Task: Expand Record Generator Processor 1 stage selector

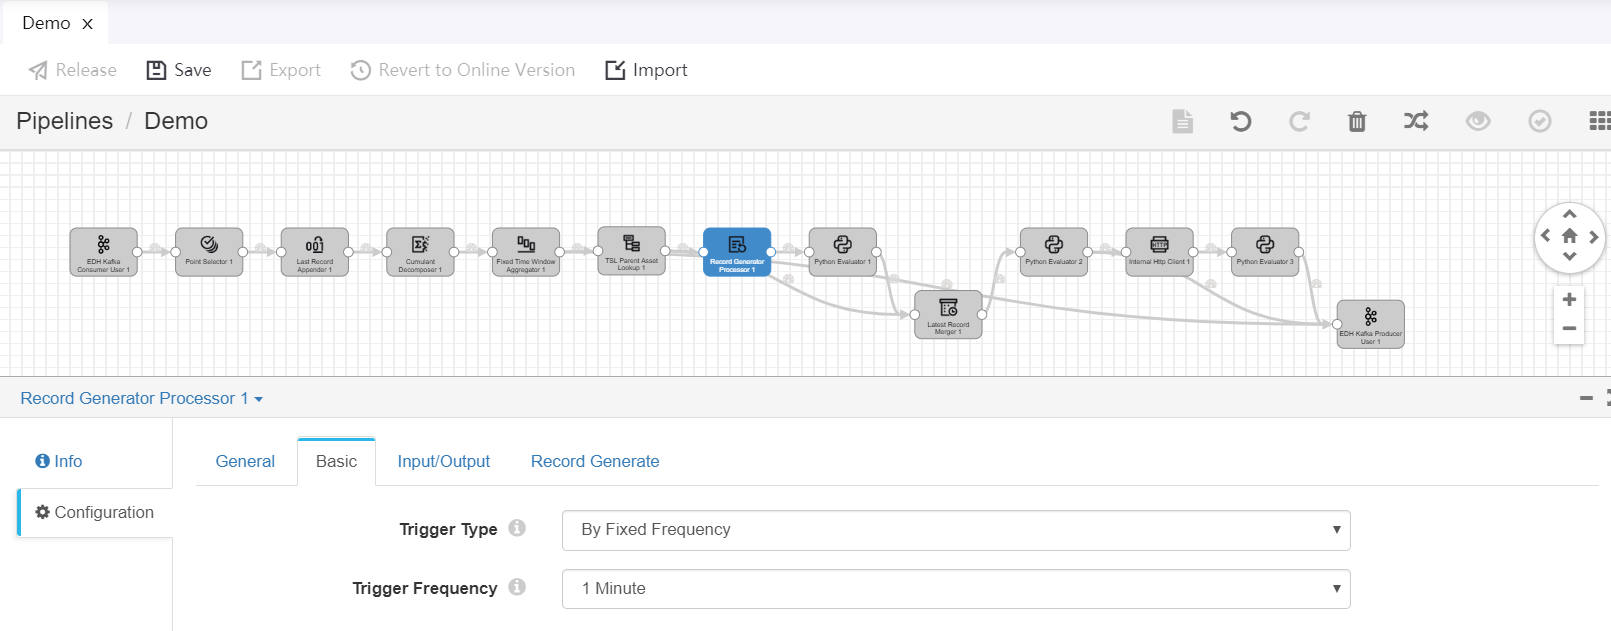Action: pos(141,398)
